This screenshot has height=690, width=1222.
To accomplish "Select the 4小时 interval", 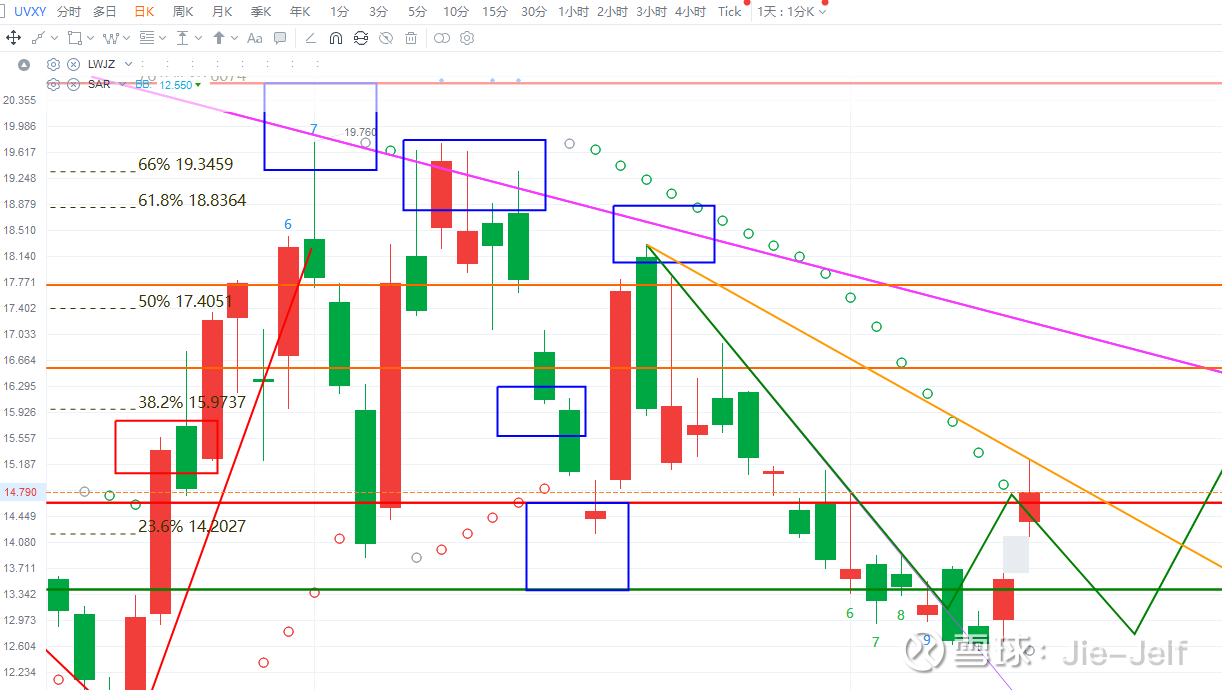I will tap(690, 12).
